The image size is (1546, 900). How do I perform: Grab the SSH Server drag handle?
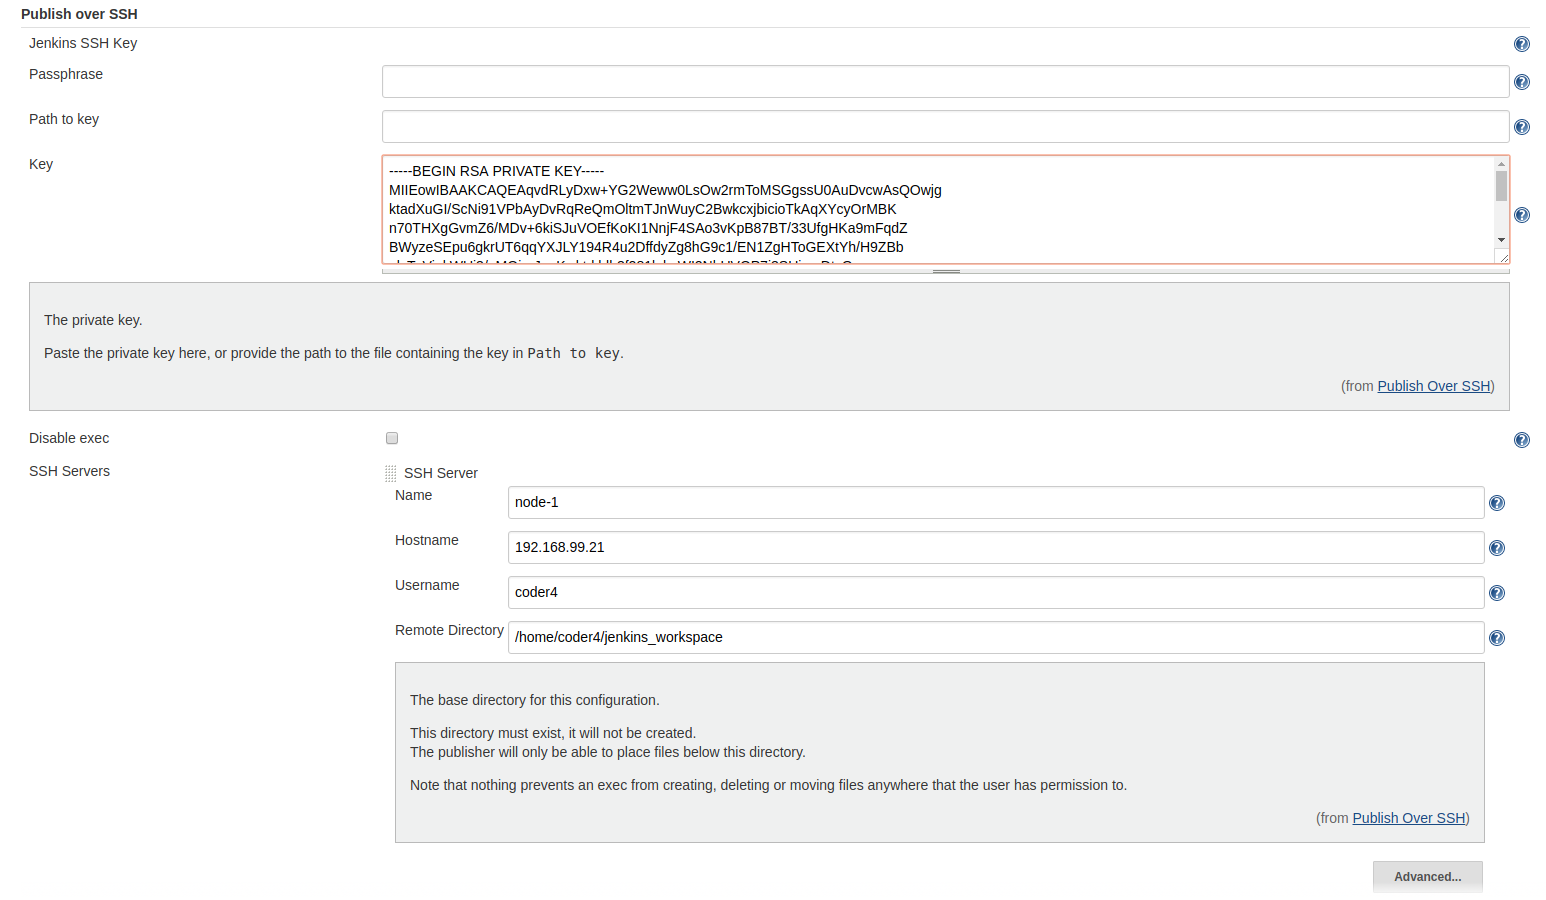tap(390, 473)
